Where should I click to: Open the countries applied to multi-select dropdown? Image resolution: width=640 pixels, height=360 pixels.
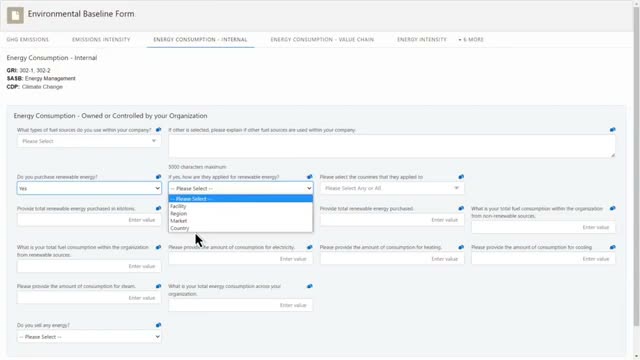pyautogui.click(x=392, y=188)
